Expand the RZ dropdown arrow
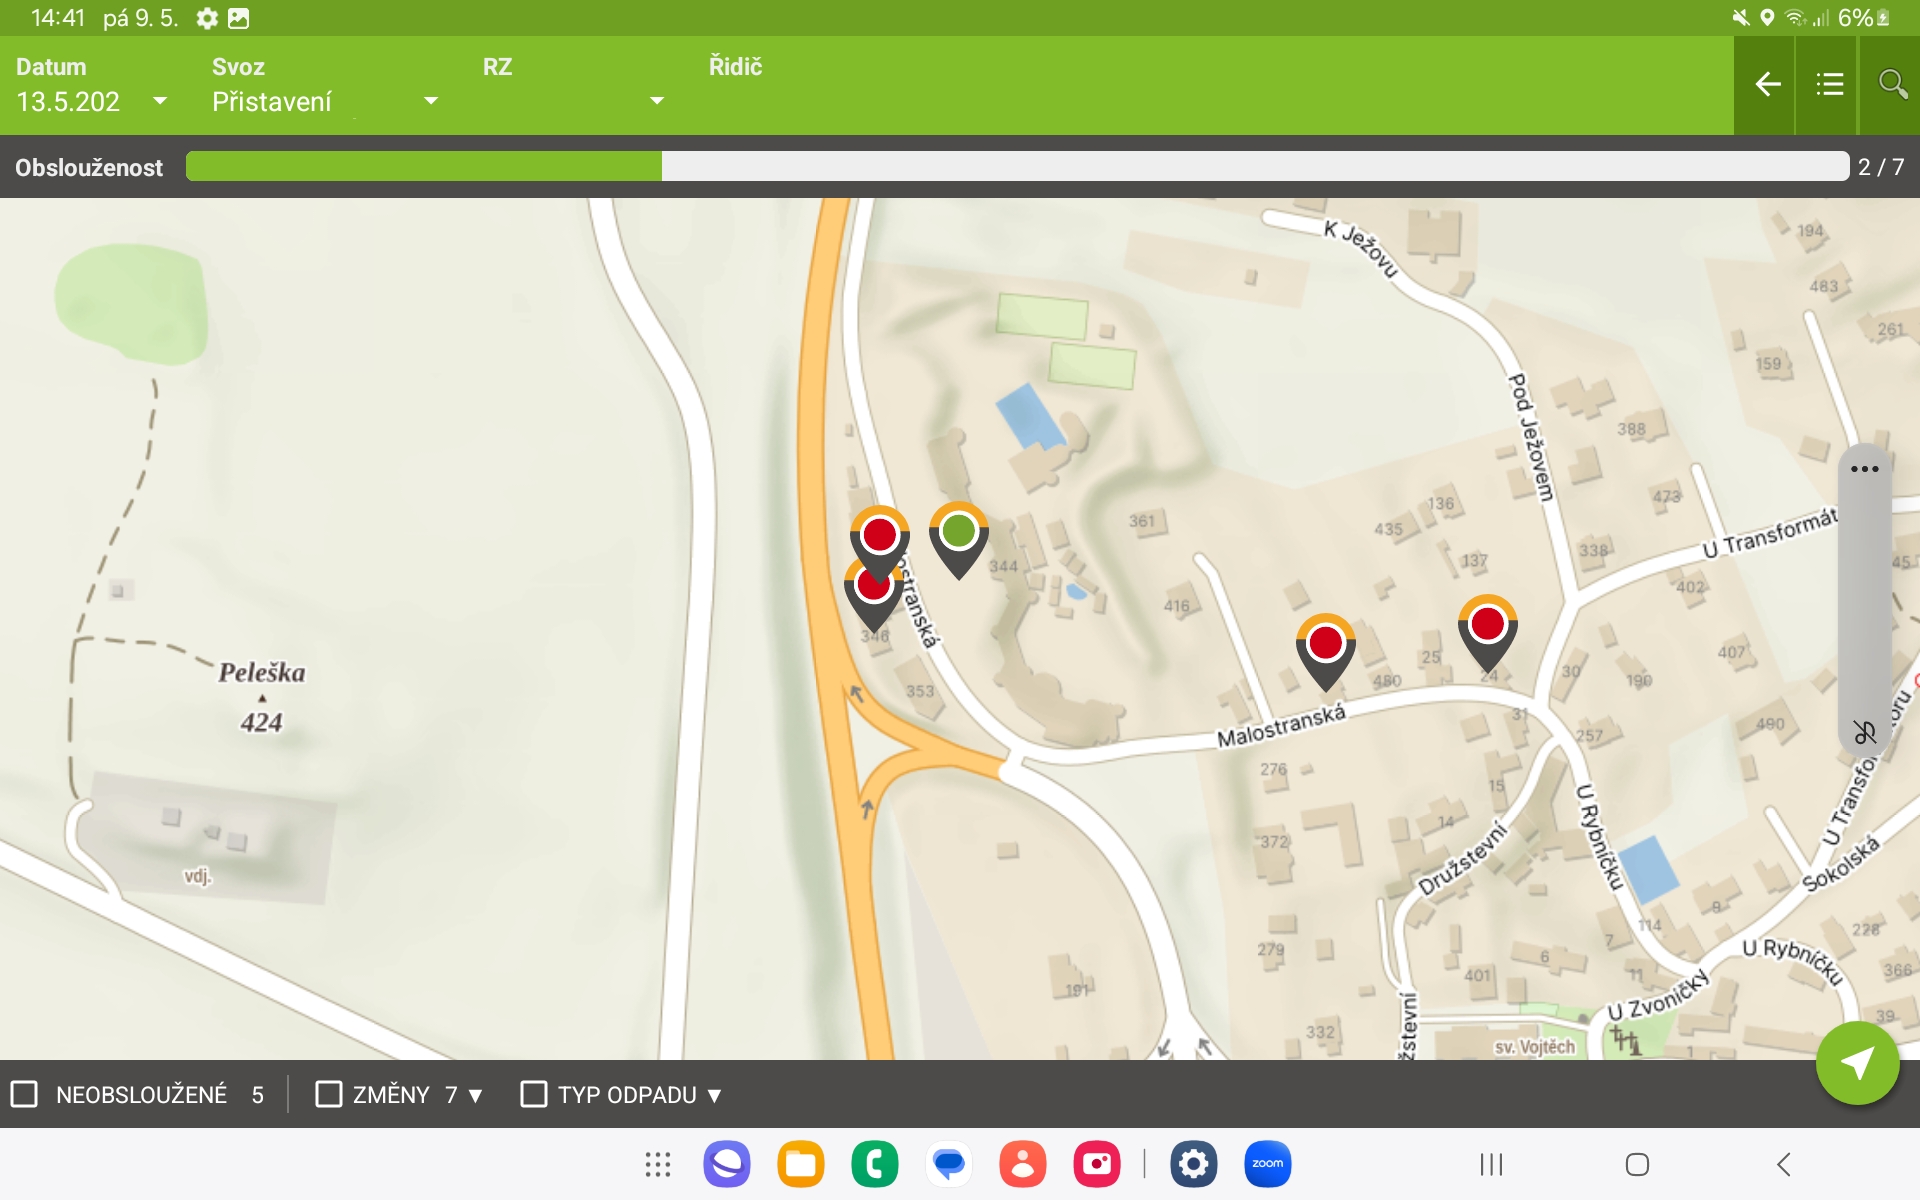This screenshot has width=1920, height=1200. [657, 101]
